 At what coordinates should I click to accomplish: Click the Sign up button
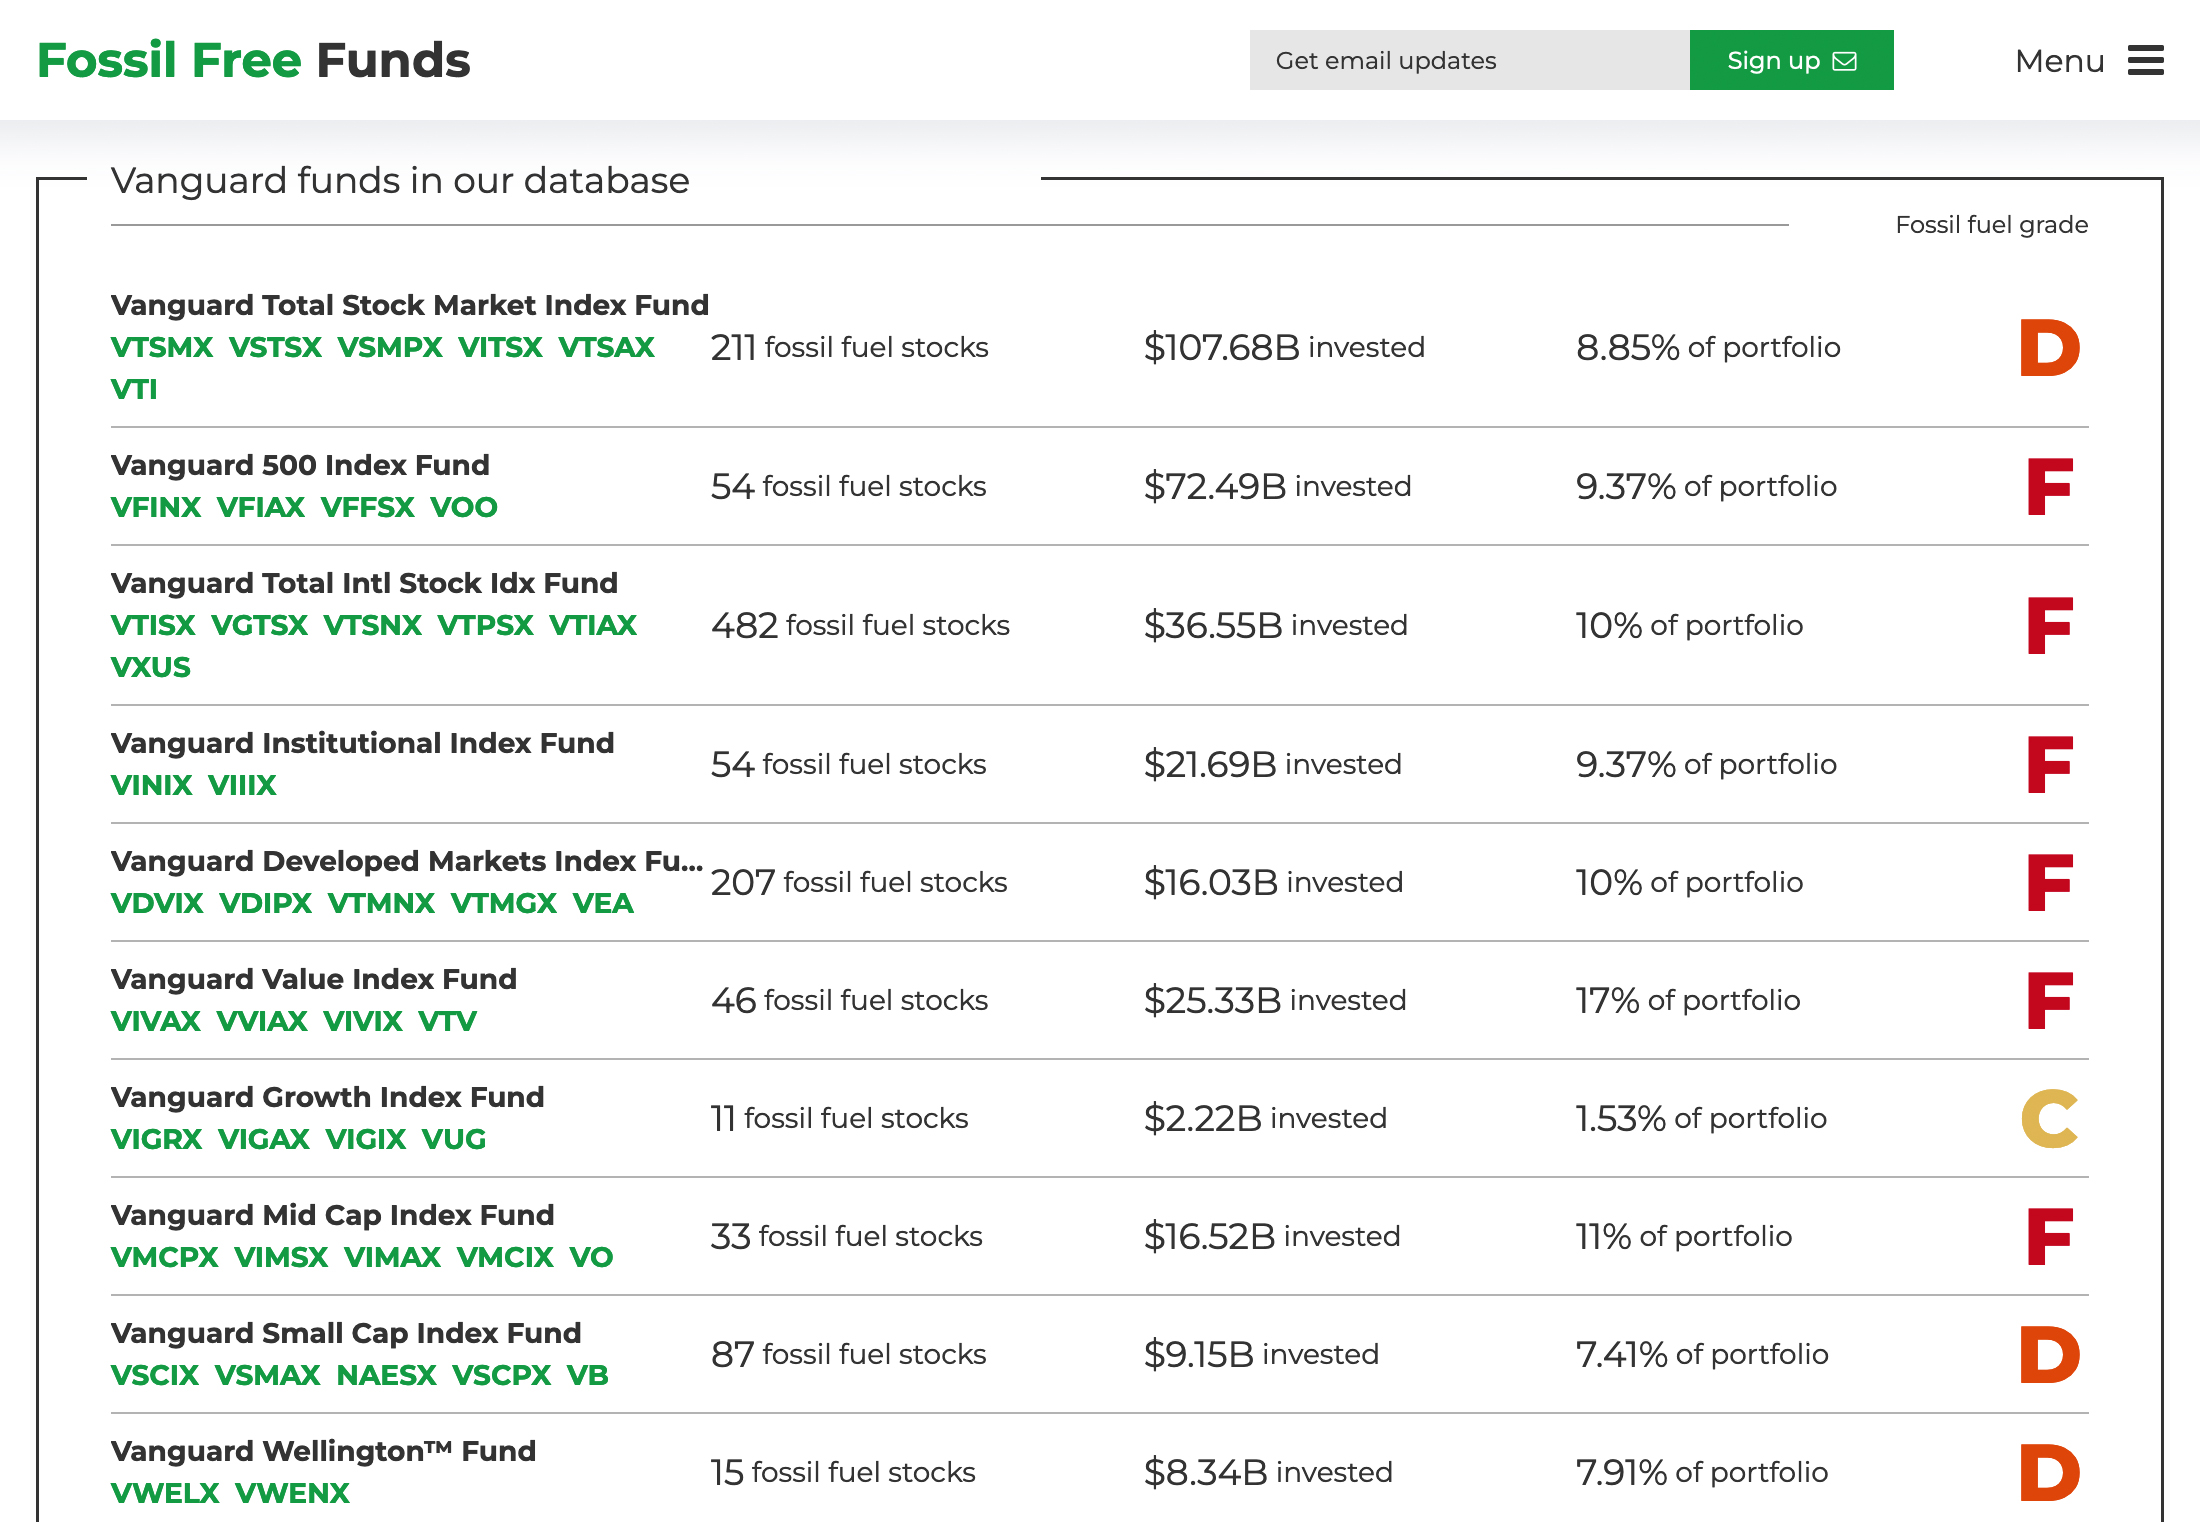pos(1791,60)
